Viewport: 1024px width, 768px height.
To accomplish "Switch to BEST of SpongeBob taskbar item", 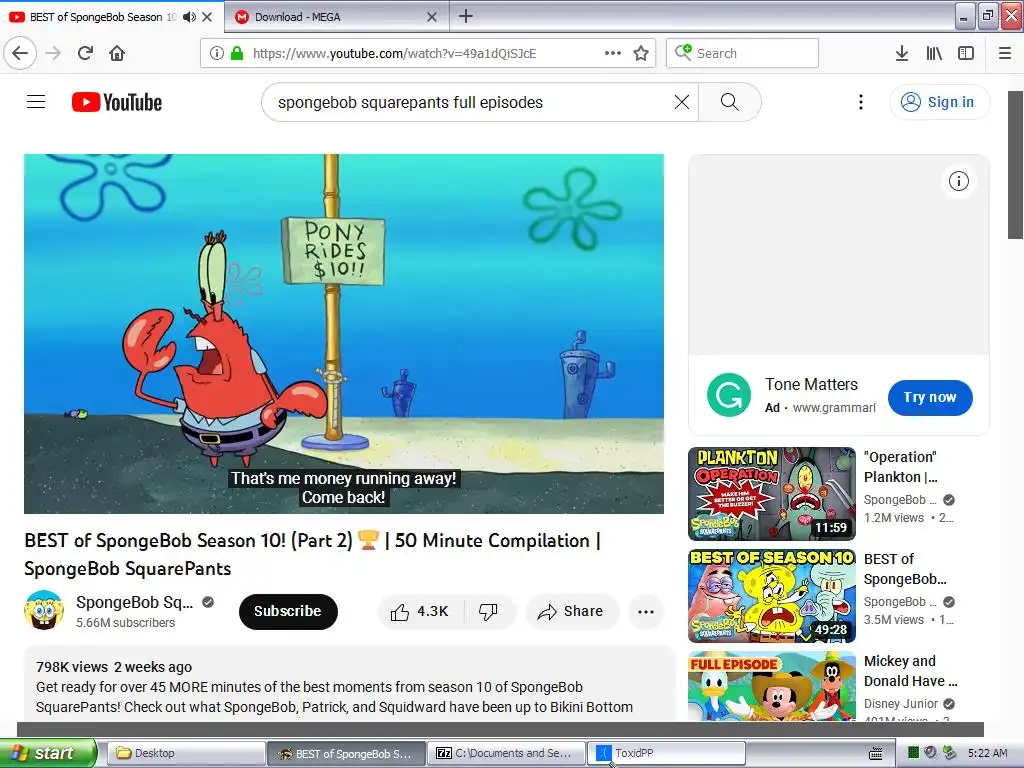I will (346, 753).
